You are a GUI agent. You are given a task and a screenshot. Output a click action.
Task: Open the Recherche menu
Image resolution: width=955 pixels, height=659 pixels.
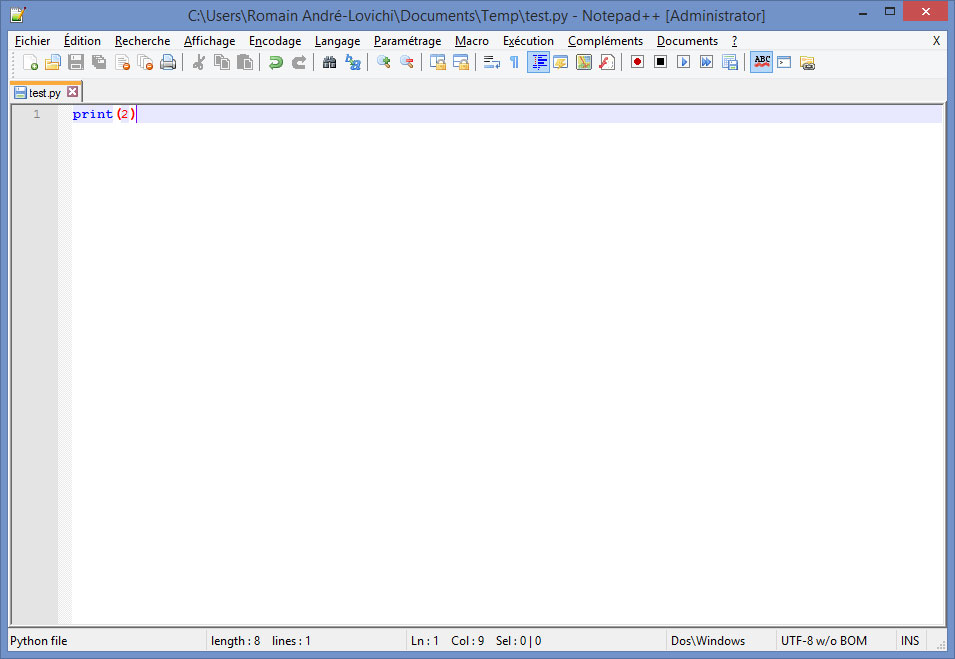pos(143,41)
